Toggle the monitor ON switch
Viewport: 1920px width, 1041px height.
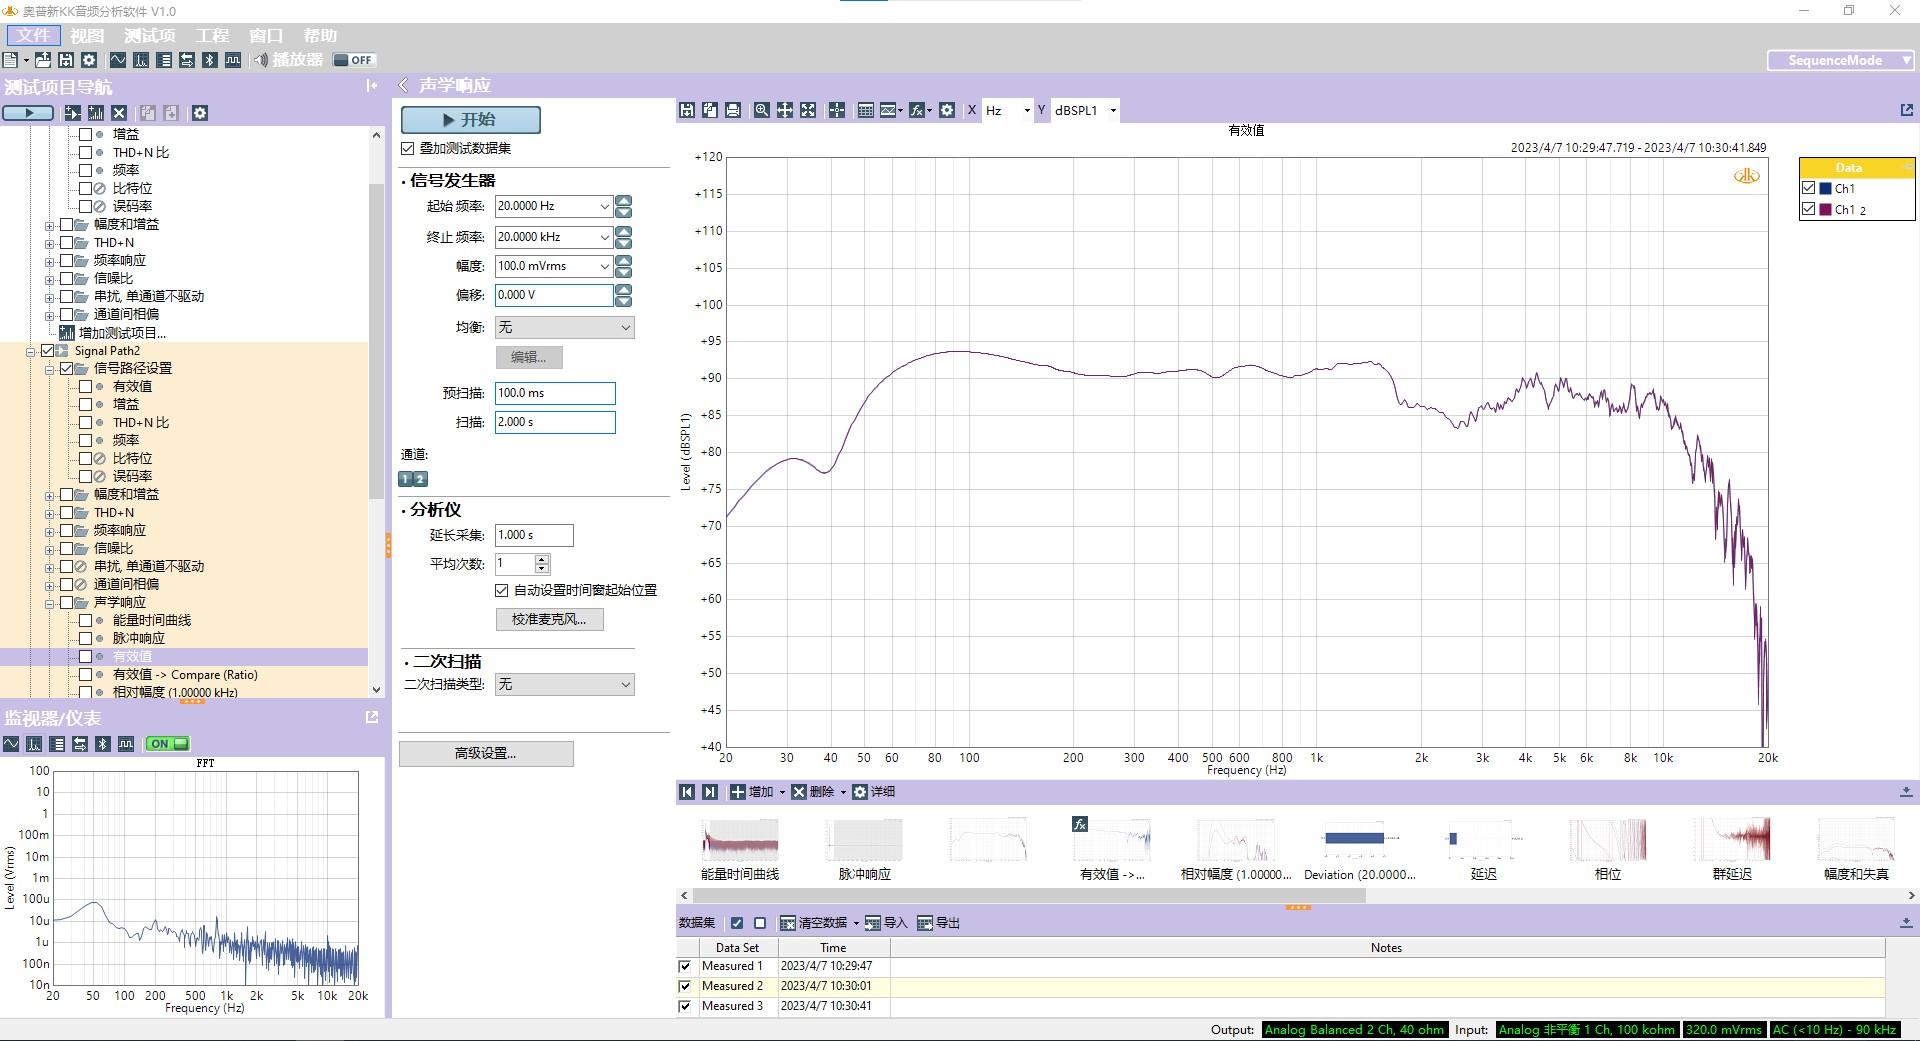(168, 744)
